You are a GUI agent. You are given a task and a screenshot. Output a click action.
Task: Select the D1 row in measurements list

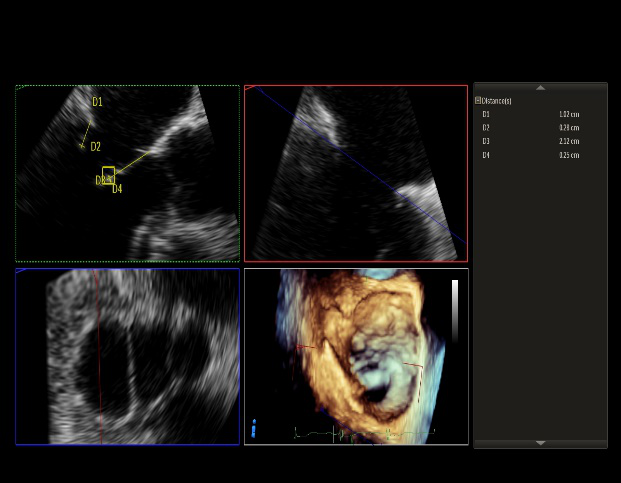click(x=487, y=114)
